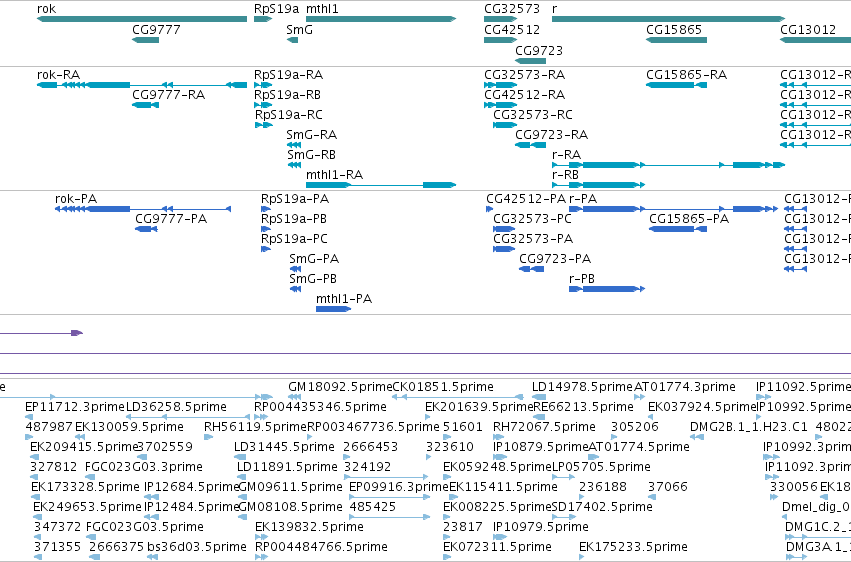Viewport: 851px width, 562px height.
Task: Click the r-PA protein glyph
Action: tap(674, 209)
